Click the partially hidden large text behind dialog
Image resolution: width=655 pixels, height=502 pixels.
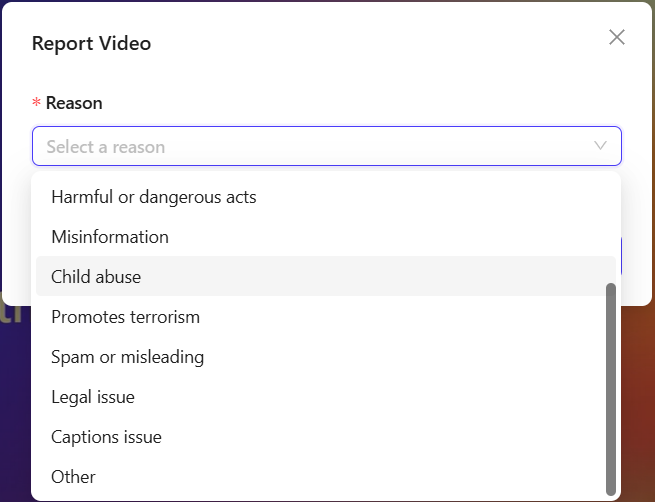12,312
